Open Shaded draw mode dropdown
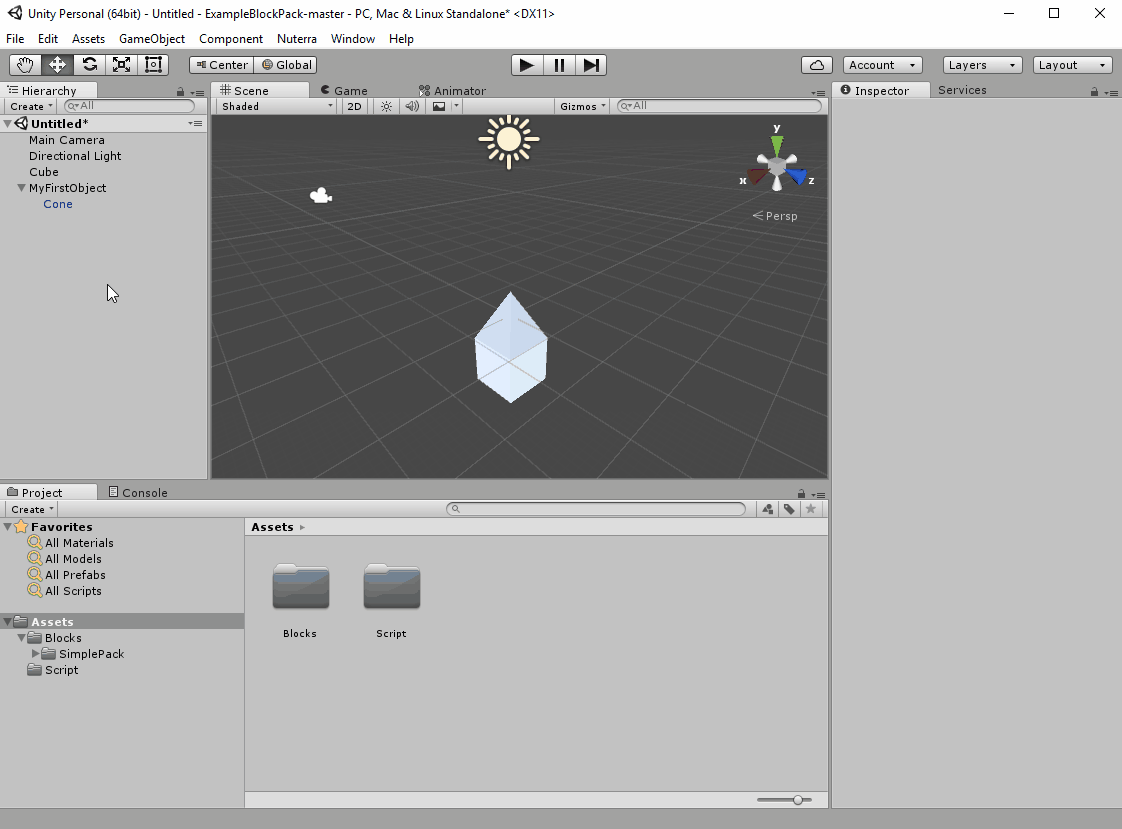 point(277,106)
